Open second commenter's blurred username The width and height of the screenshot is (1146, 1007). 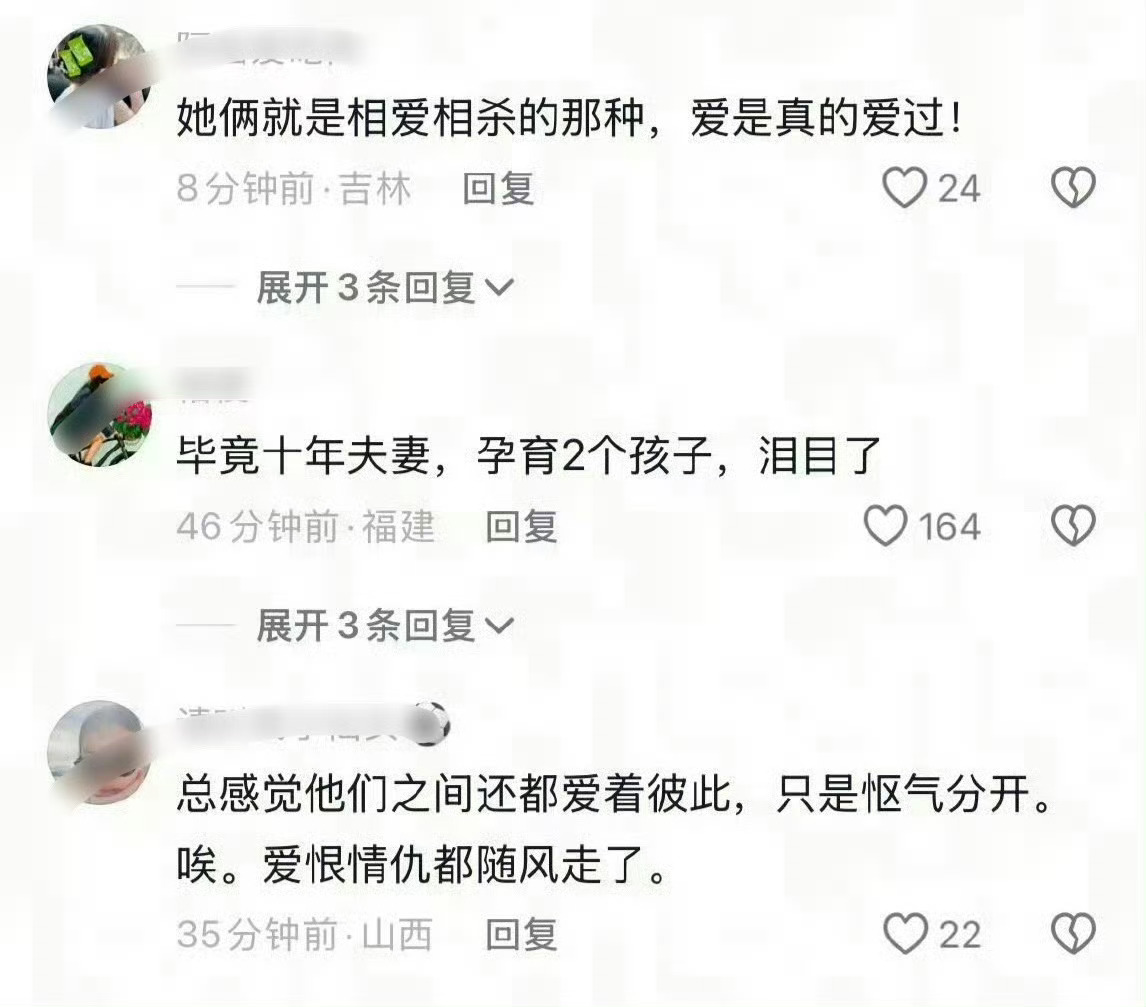click(x=213, y=385)
